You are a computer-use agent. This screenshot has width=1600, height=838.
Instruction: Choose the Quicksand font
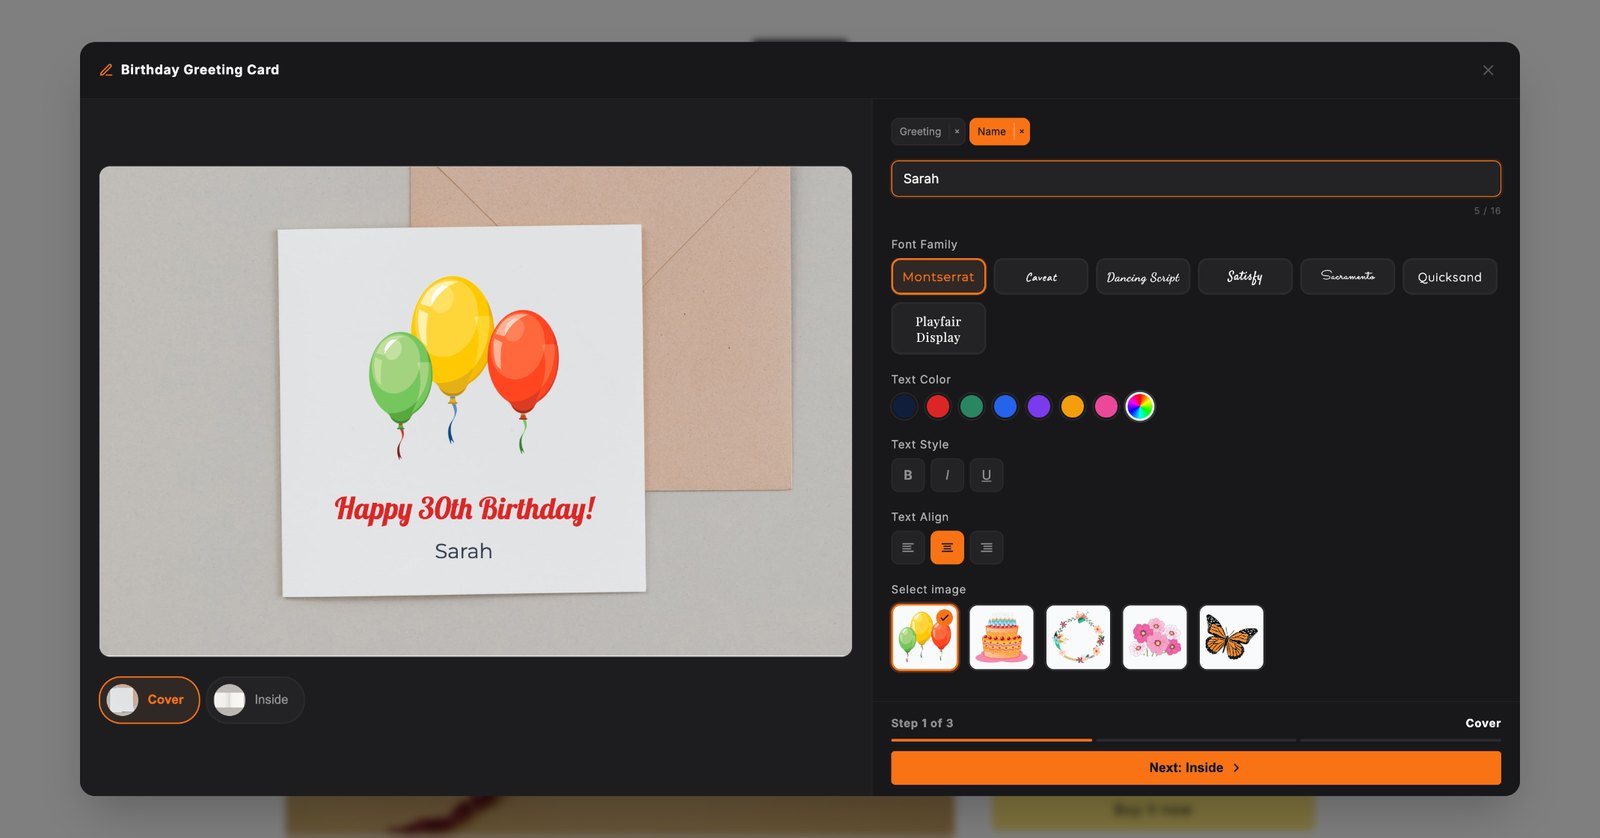click(x=1449, y=277)
